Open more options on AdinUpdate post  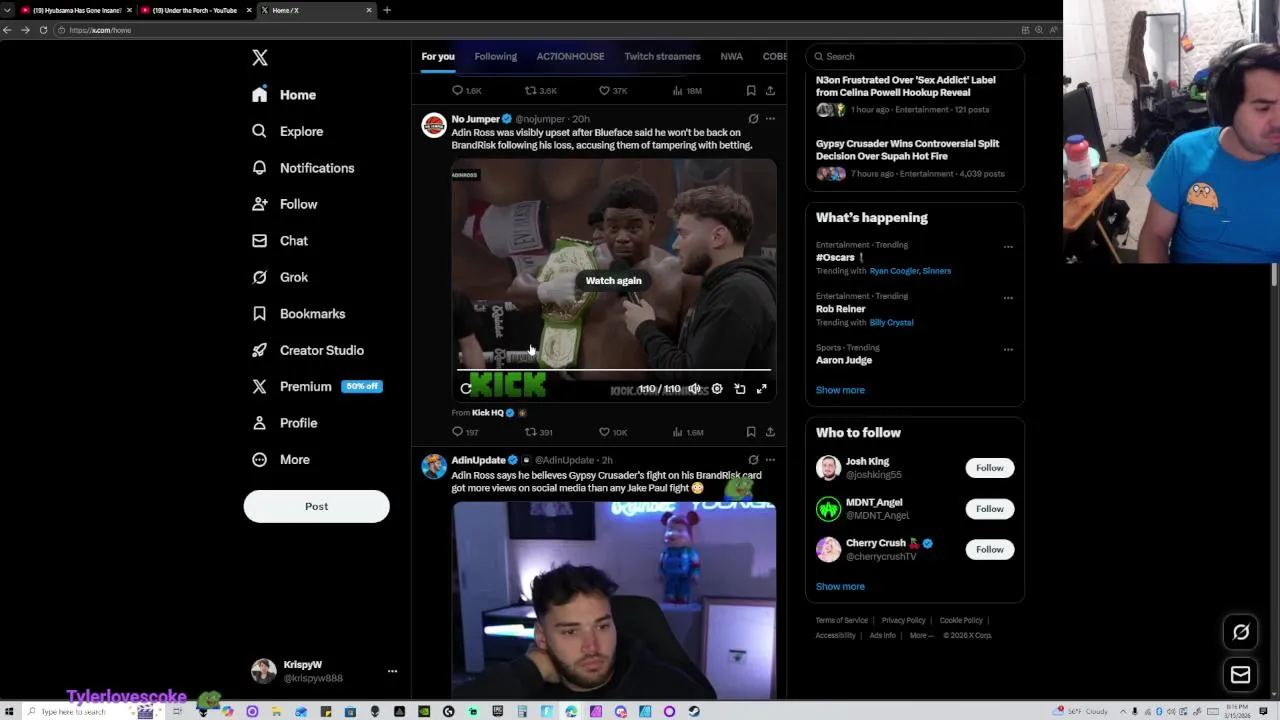pos(770,460)
